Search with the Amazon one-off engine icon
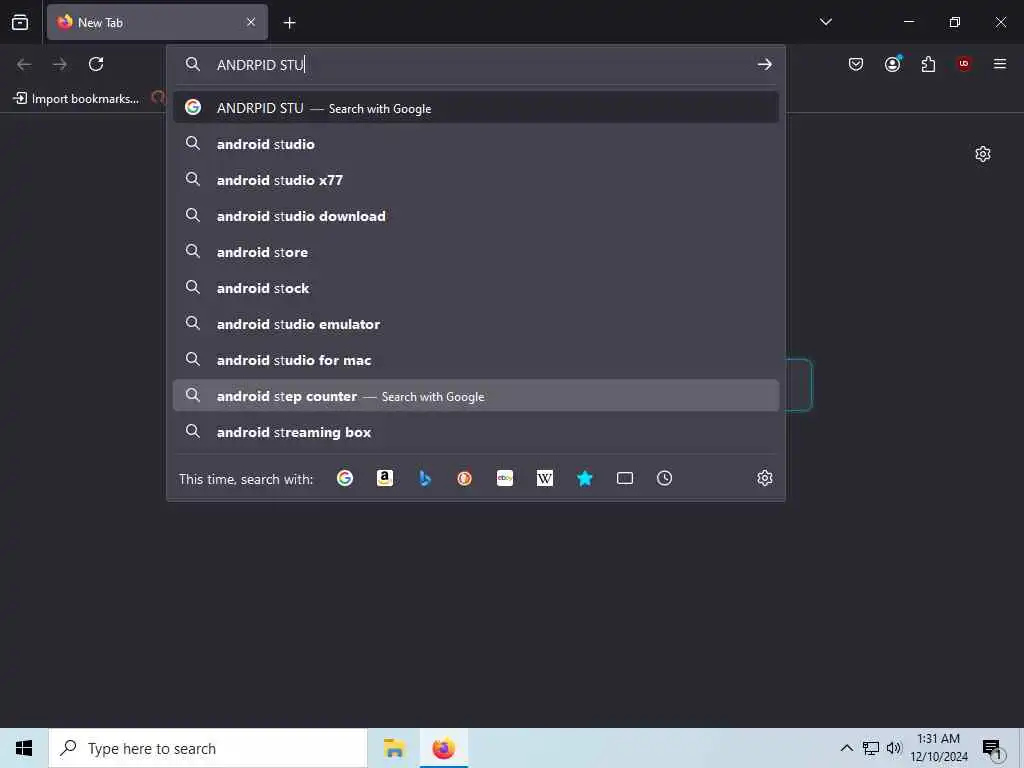The width and height of the screenshot is (1024, 768). [x=385, y=478]
